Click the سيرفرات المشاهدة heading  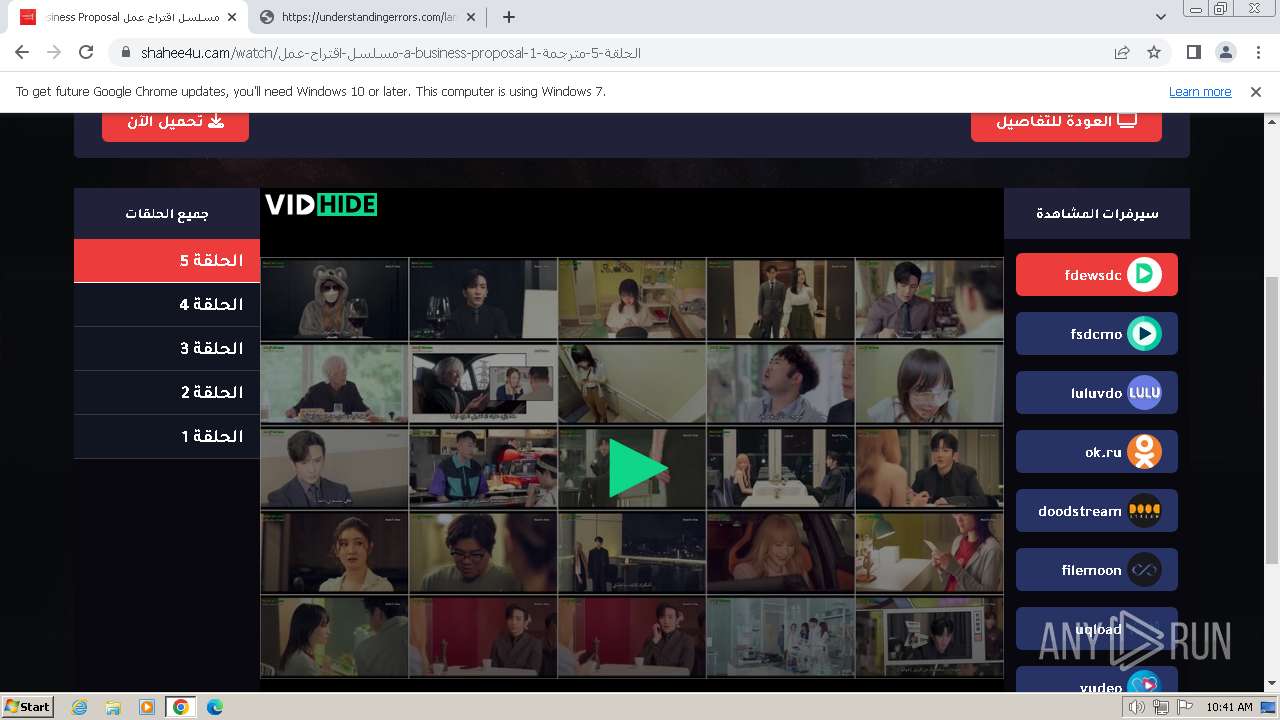(x=1097, y=214)
